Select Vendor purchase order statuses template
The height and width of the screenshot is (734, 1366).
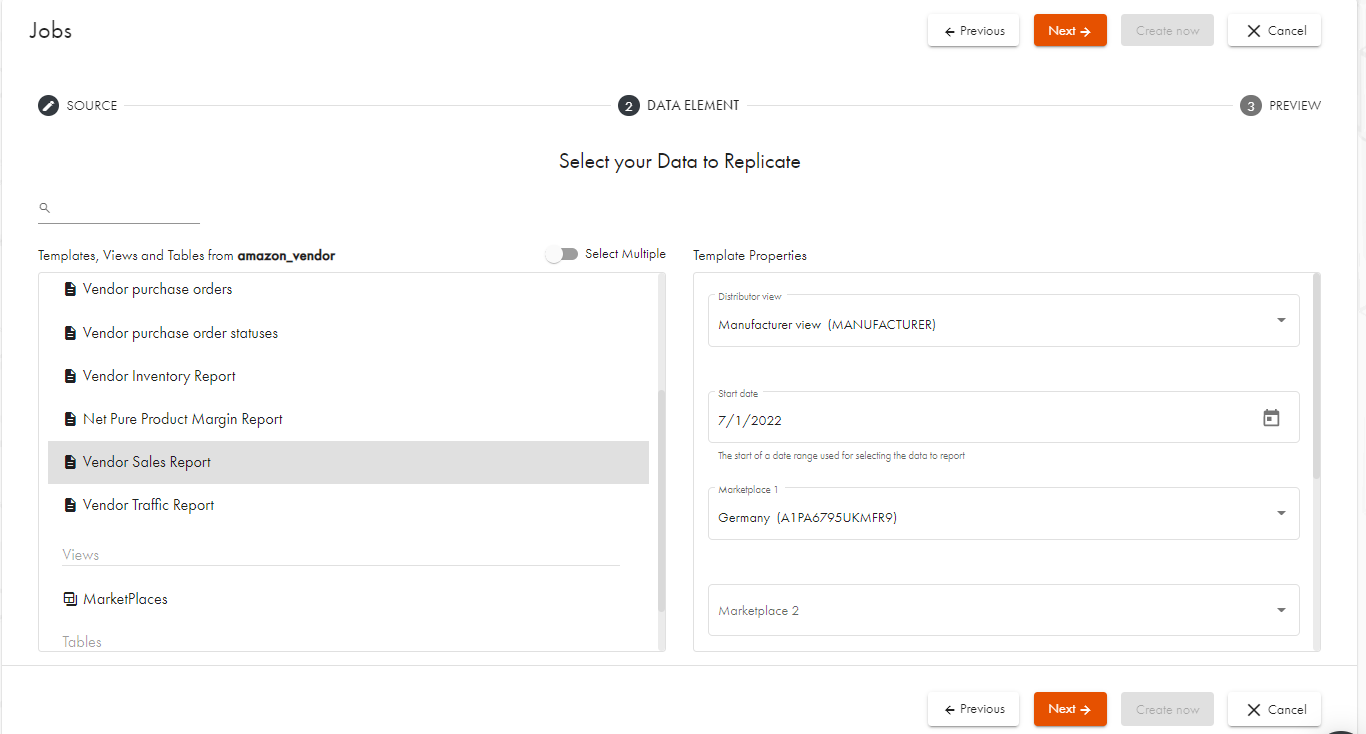(x=180, y=333)
